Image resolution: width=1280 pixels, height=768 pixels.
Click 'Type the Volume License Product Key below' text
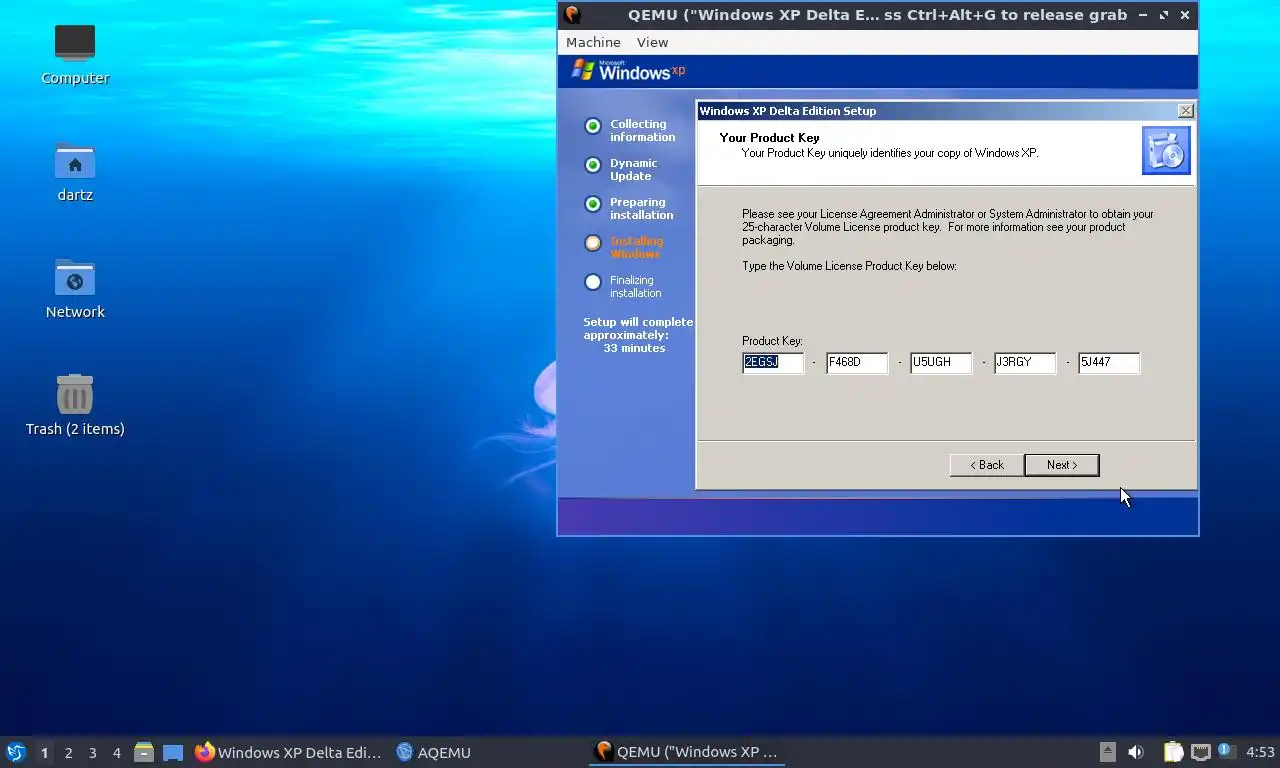(849, 266)
